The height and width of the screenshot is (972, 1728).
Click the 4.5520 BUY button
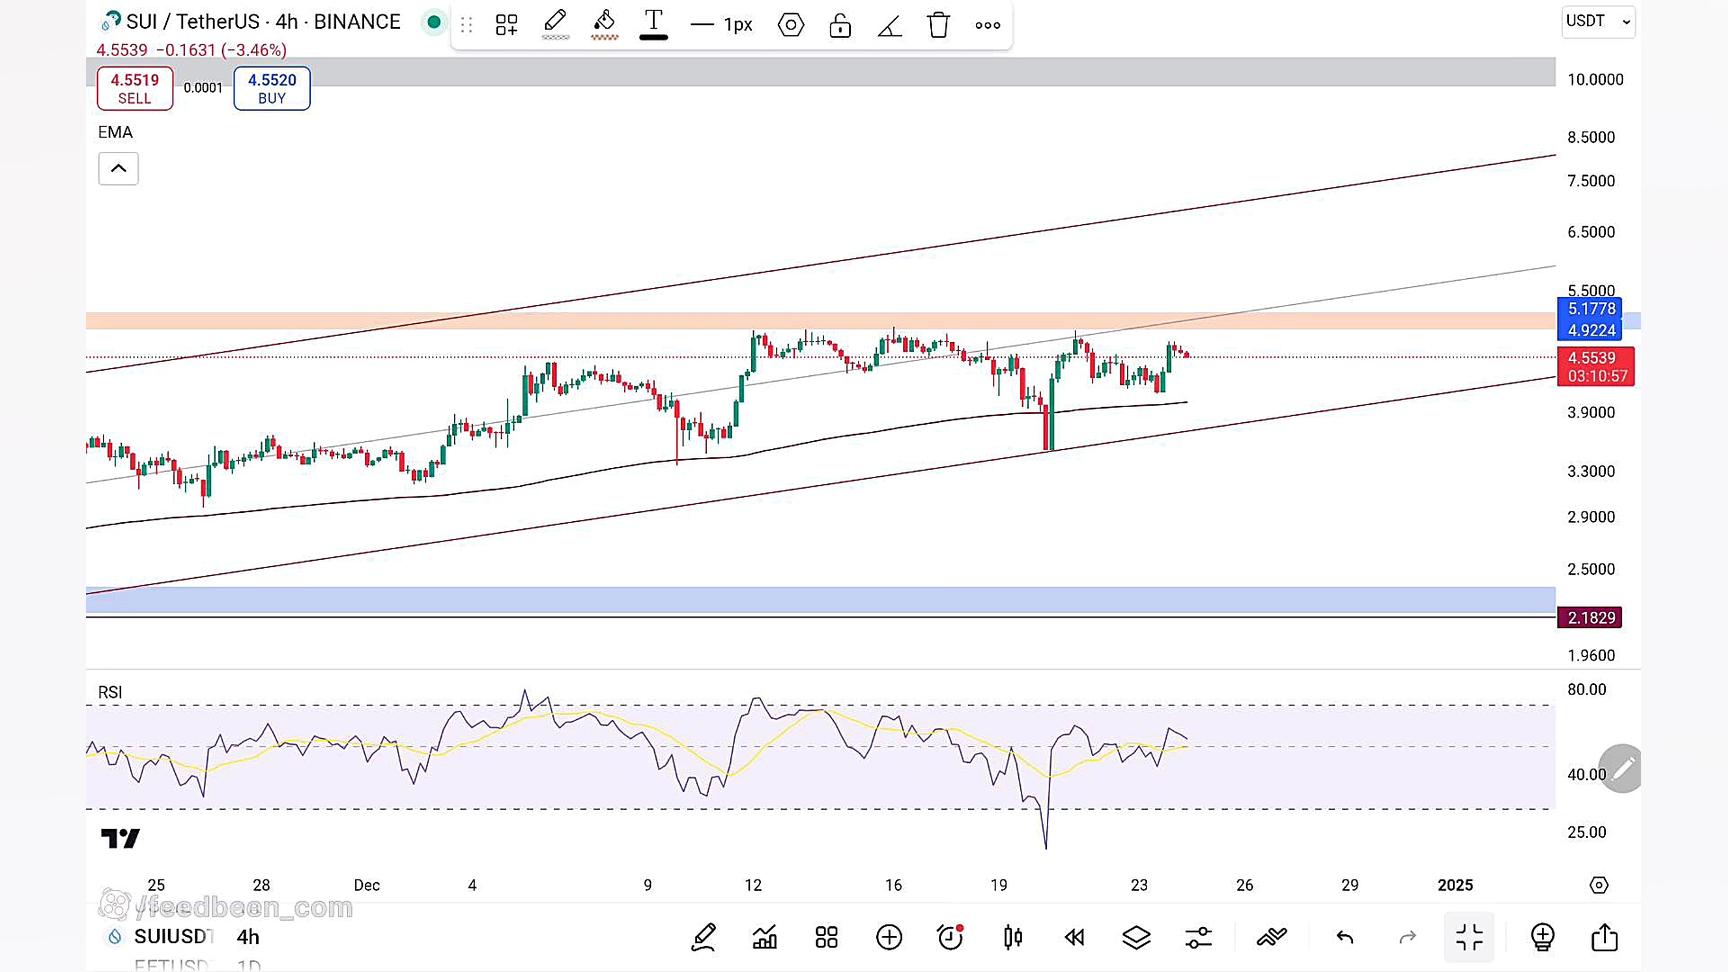click(x=272, y=88)
